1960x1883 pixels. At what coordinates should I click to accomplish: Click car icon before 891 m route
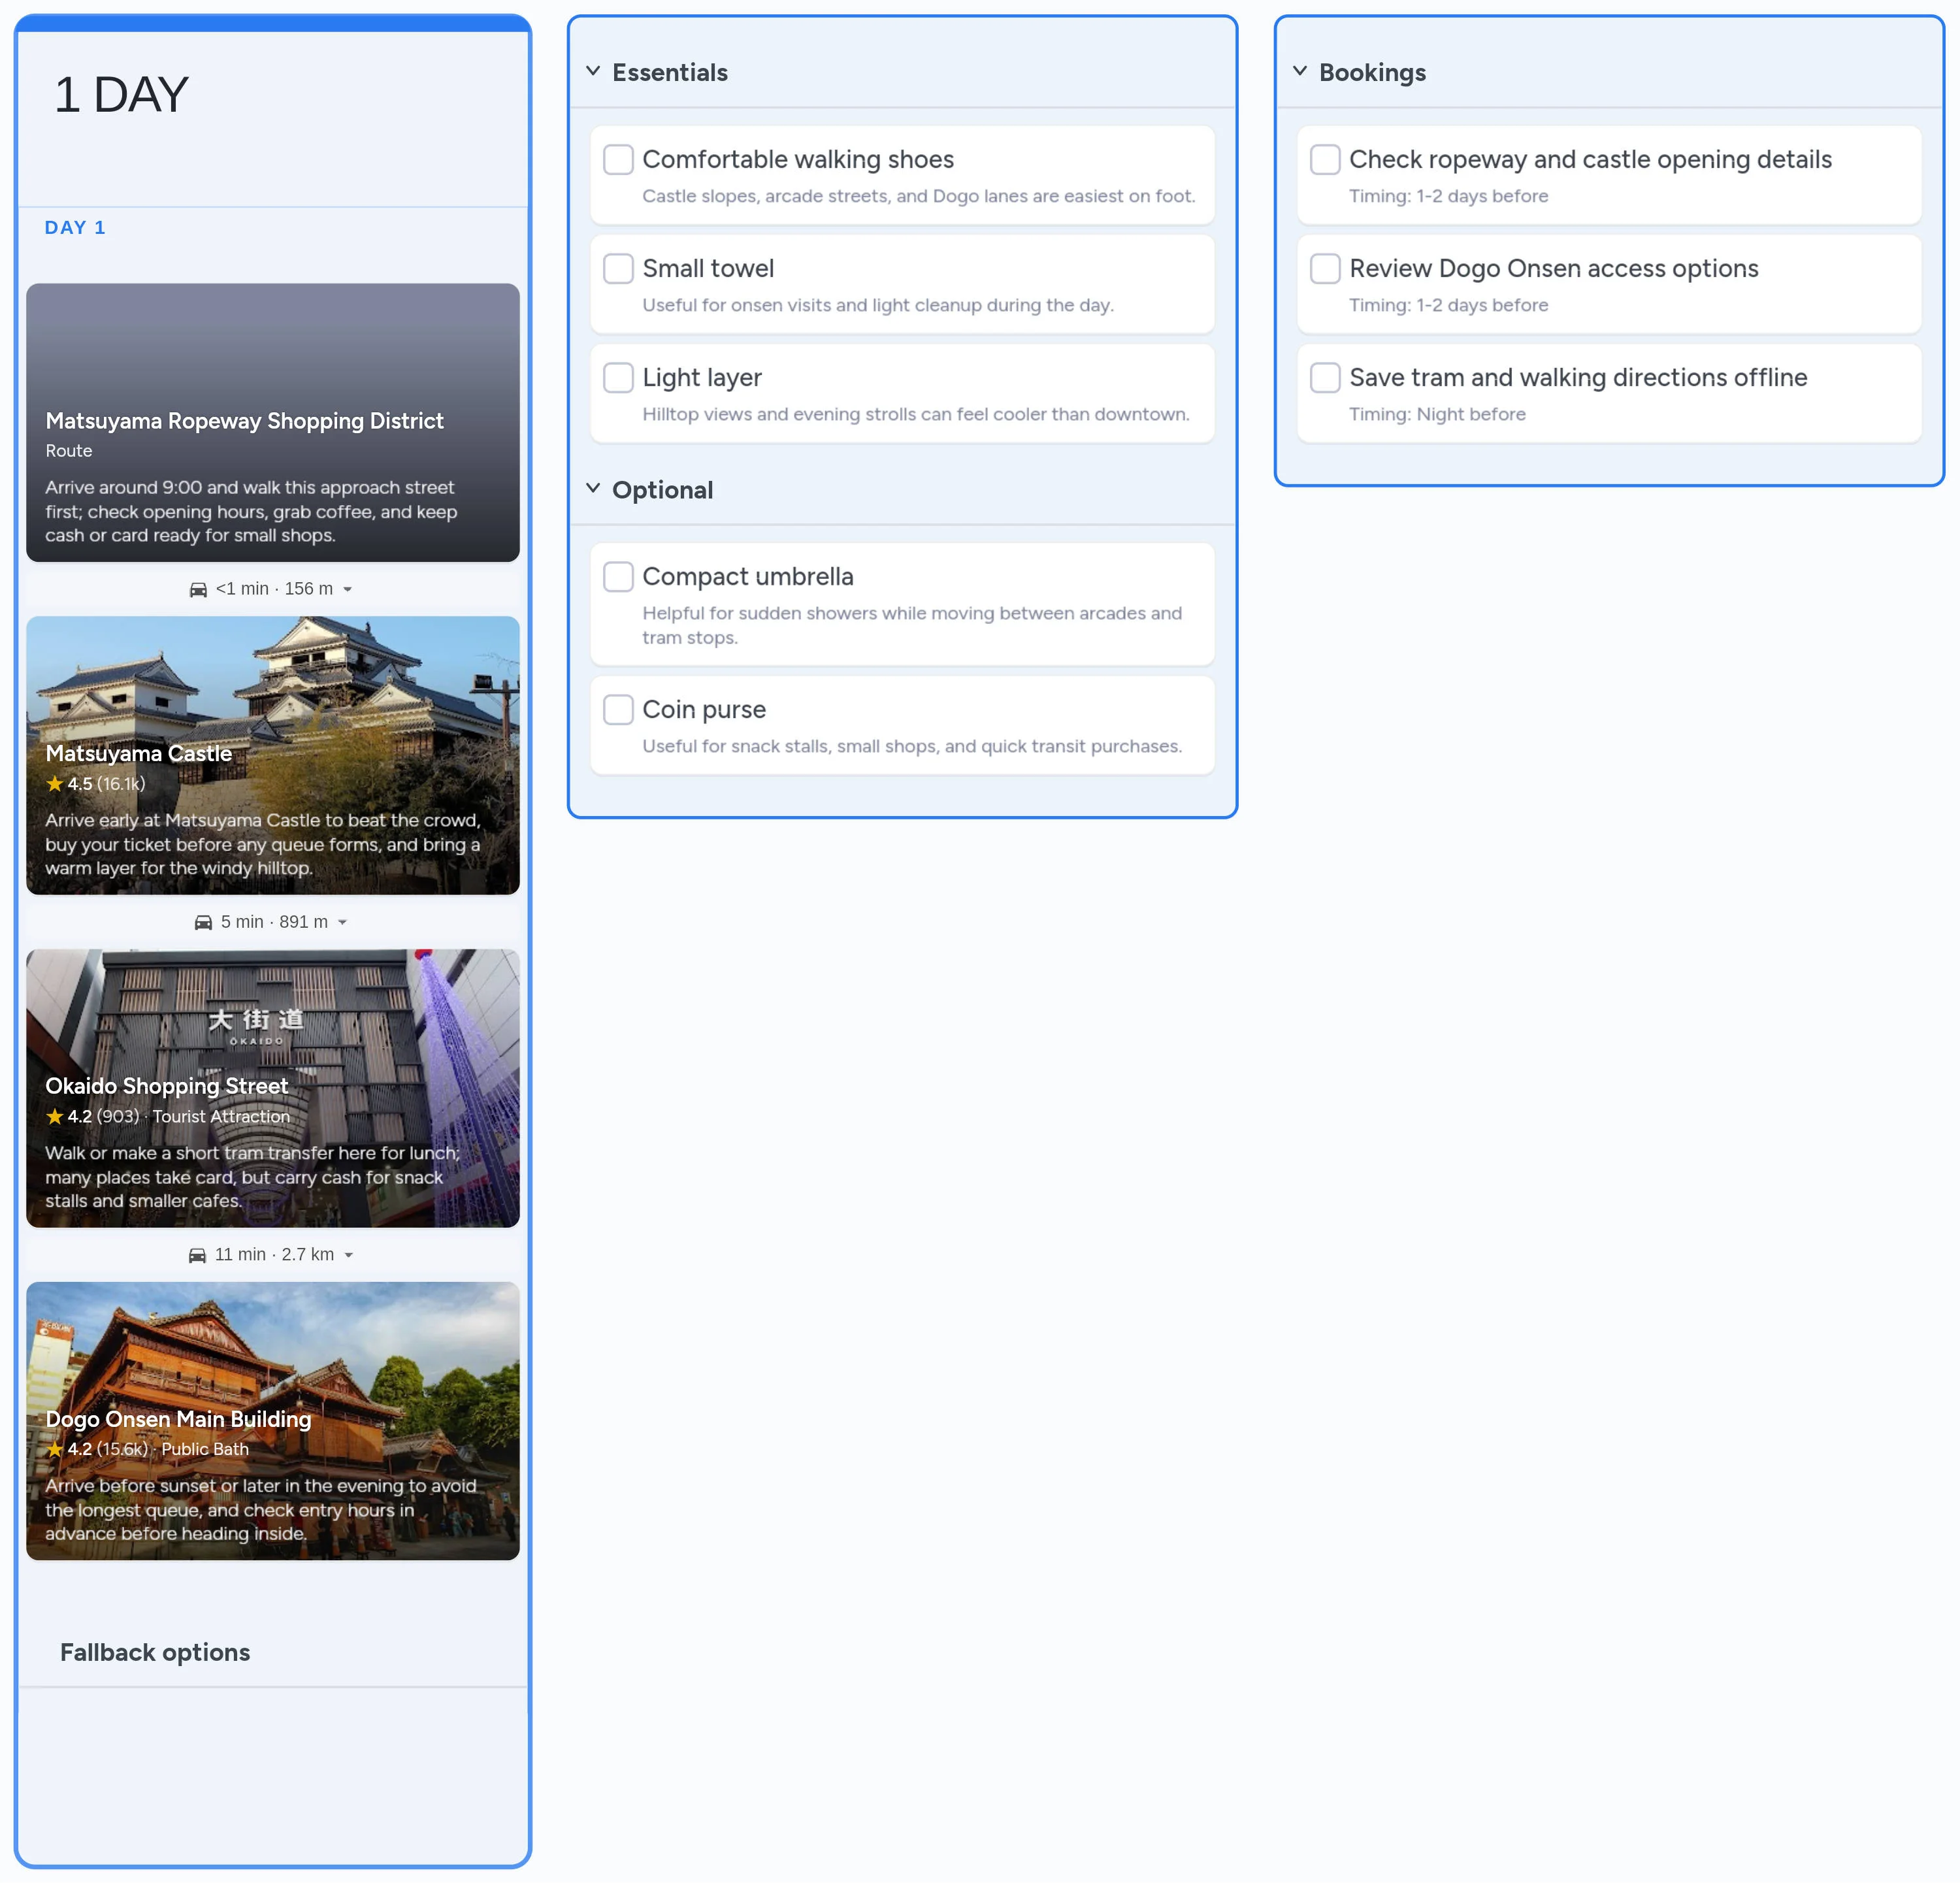pyautogui.click(x=203, y=923)
